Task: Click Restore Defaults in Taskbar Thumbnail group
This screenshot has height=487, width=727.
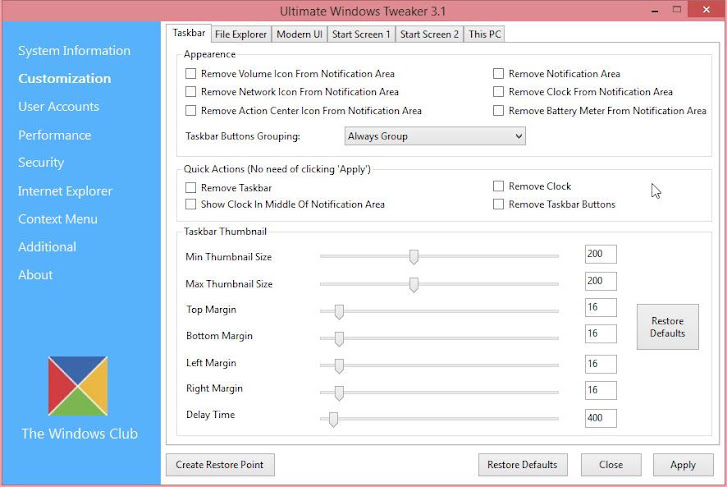Action: [668, 327]
